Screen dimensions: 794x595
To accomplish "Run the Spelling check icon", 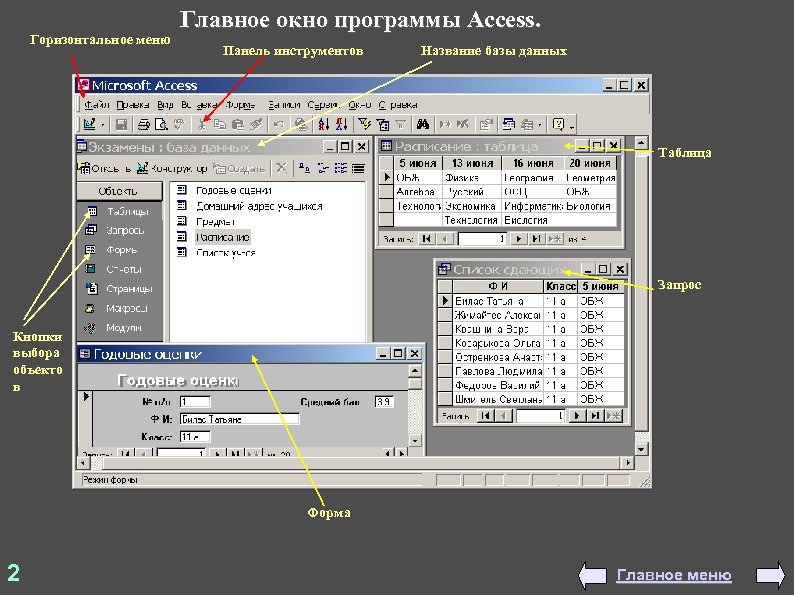I will 179,124.
